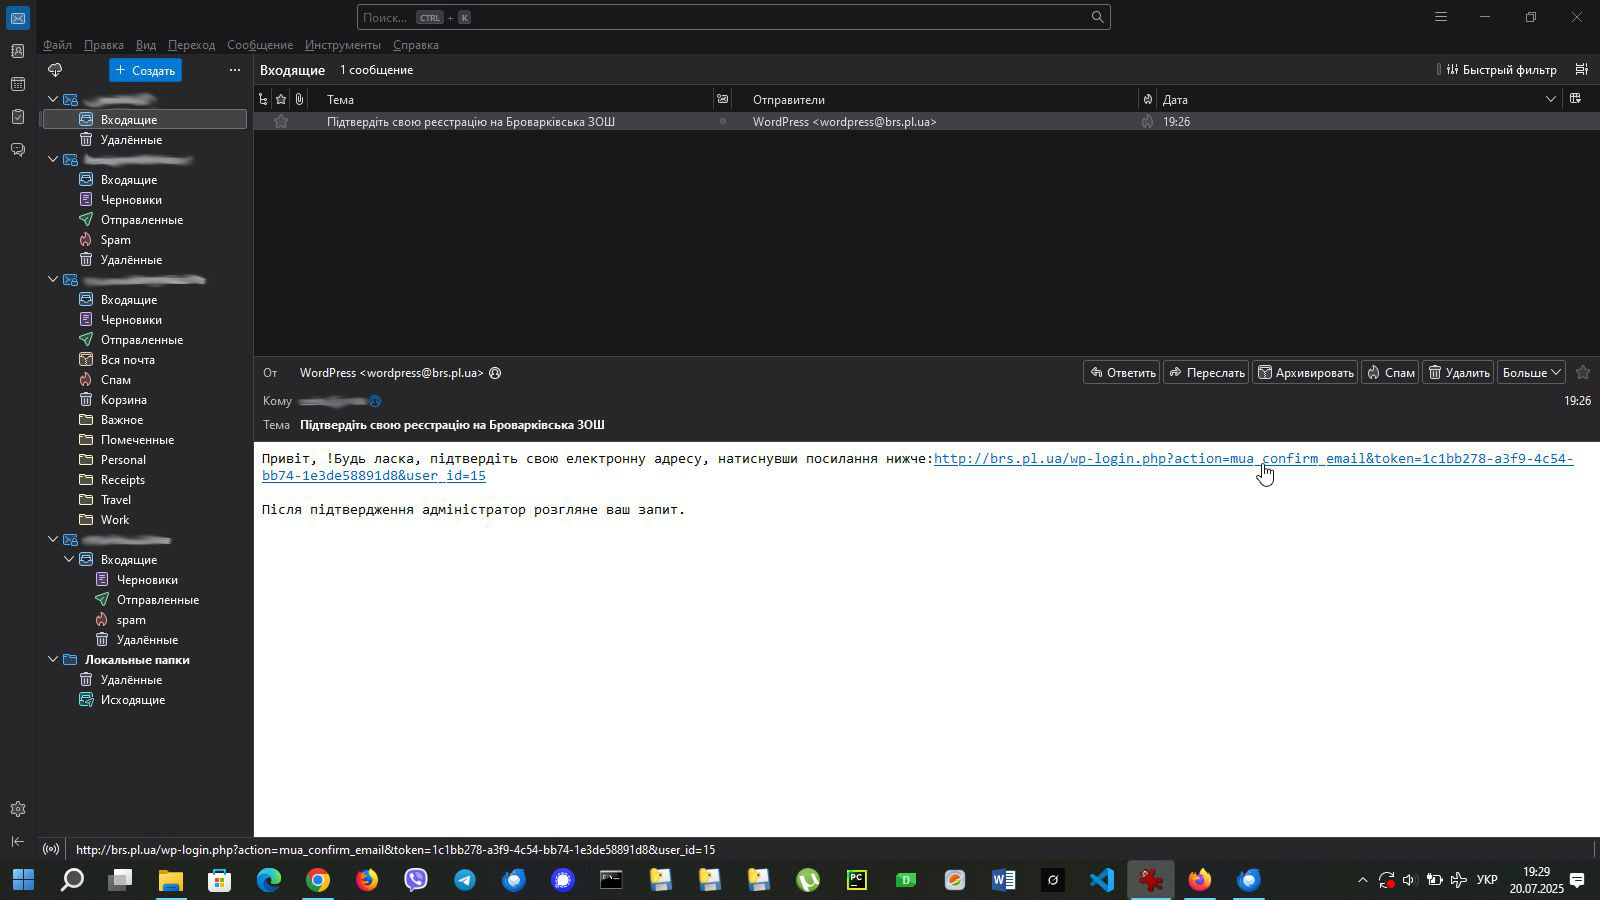Open the Thunderbird app menu hamburger icon

[x=1440, y=17]
